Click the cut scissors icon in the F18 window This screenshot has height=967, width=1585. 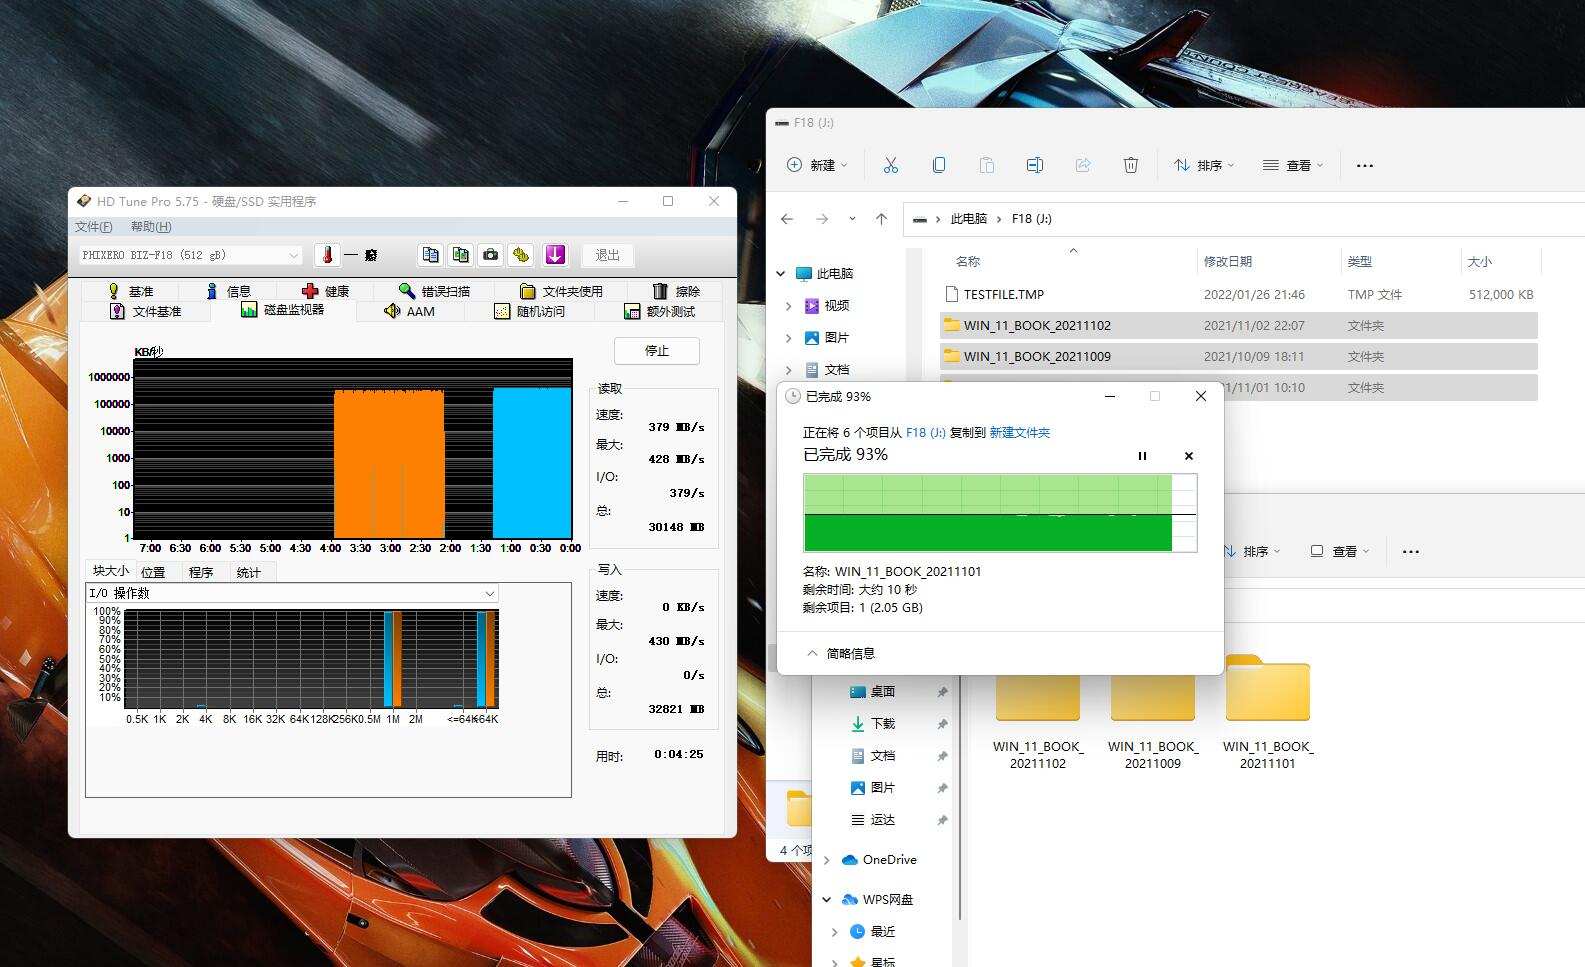tap(890, 165)
